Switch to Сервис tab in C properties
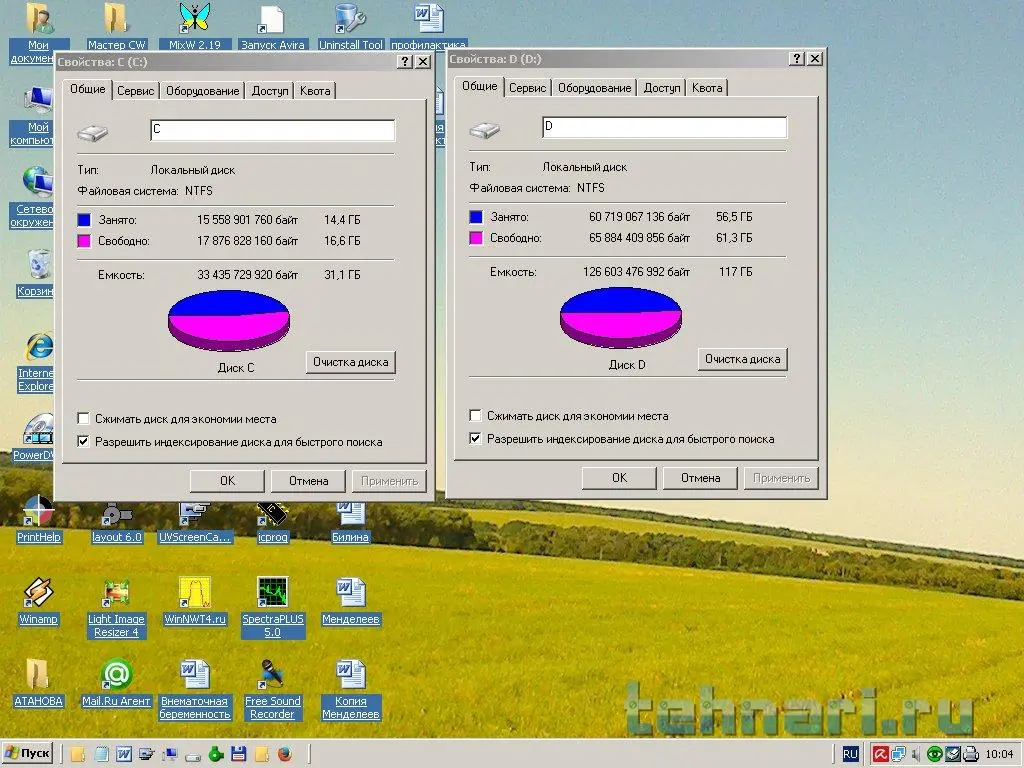This screenshot has height=768, width=1024. (135, 91)
